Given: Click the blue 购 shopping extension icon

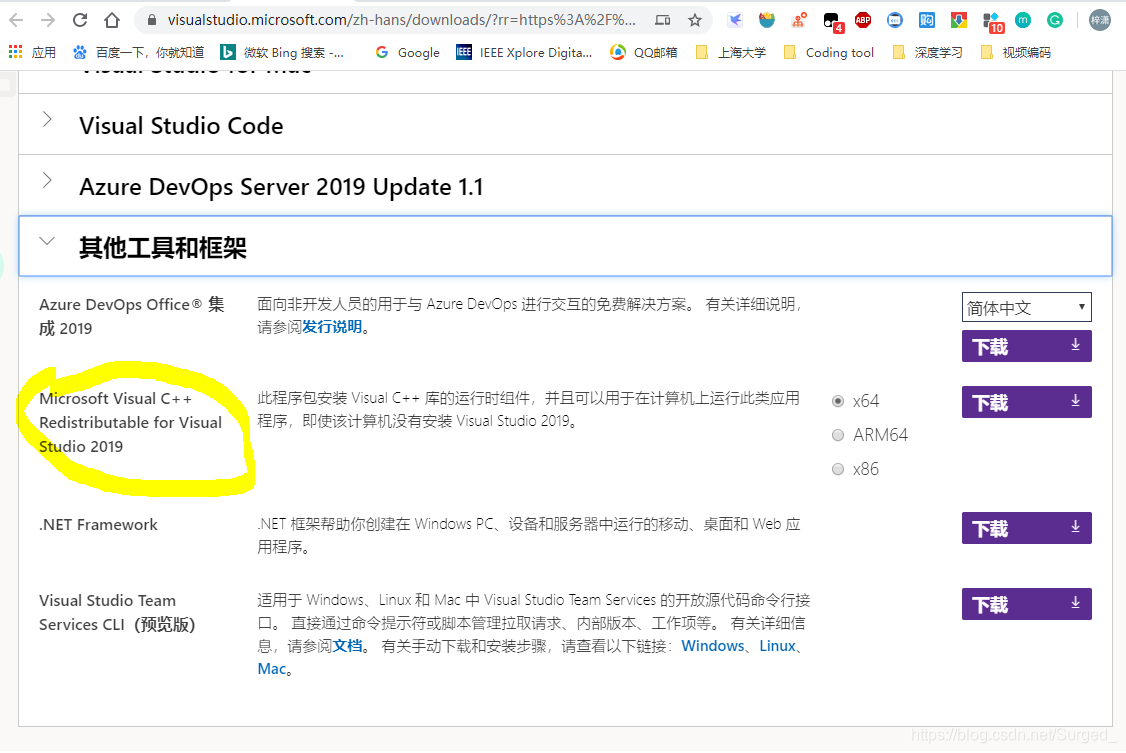Looking at the screenshot, I should 927,20.
